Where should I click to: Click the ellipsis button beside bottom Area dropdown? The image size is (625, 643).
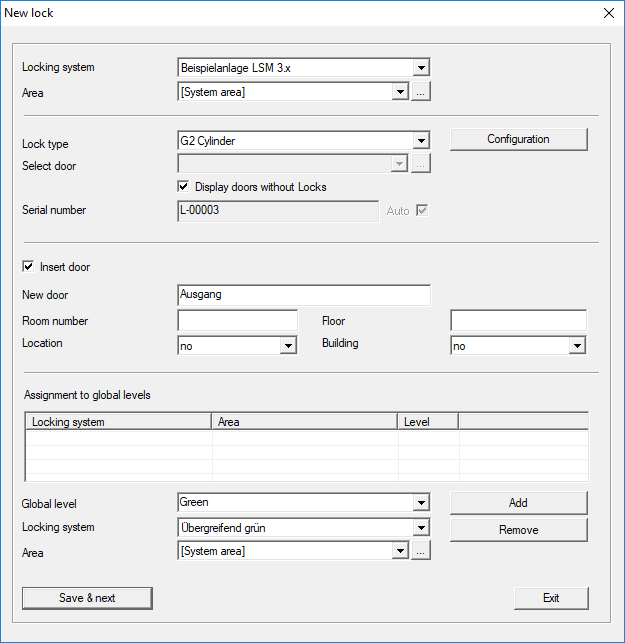[x=422, y=551]
